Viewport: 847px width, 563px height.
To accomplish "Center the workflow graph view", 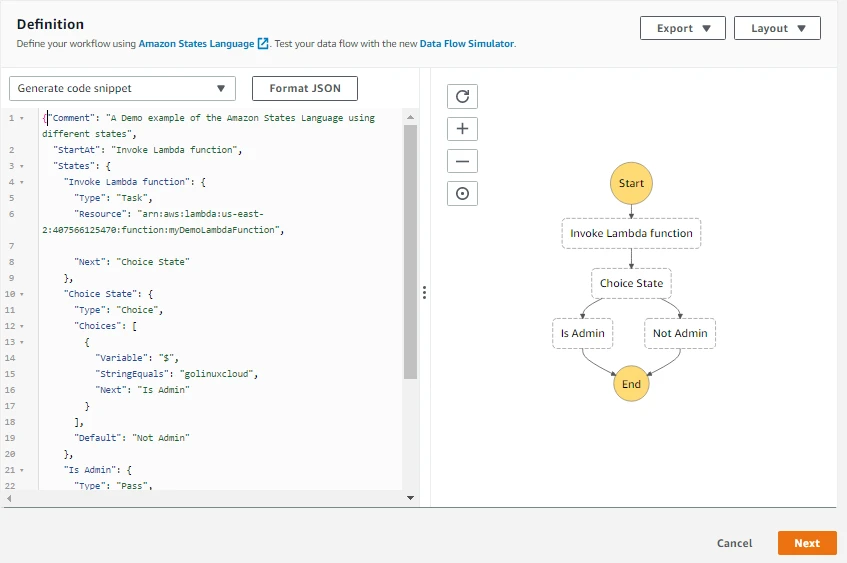I will point(462,193).
